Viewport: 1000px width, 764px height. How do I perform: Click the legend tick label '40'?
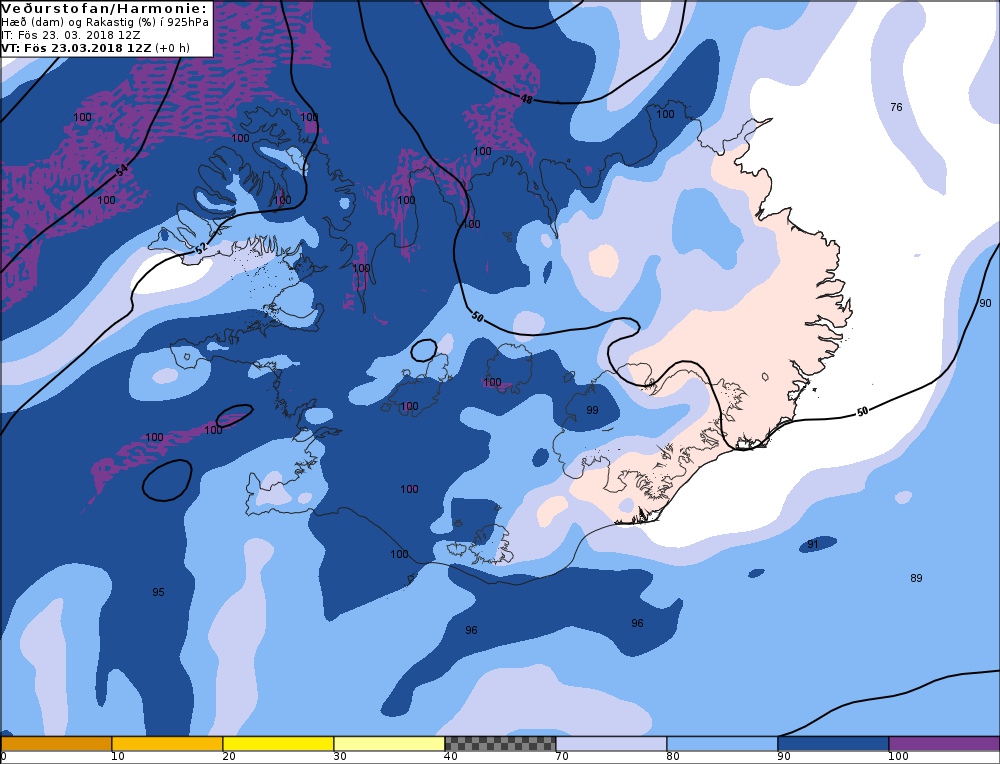pos(450,757)
